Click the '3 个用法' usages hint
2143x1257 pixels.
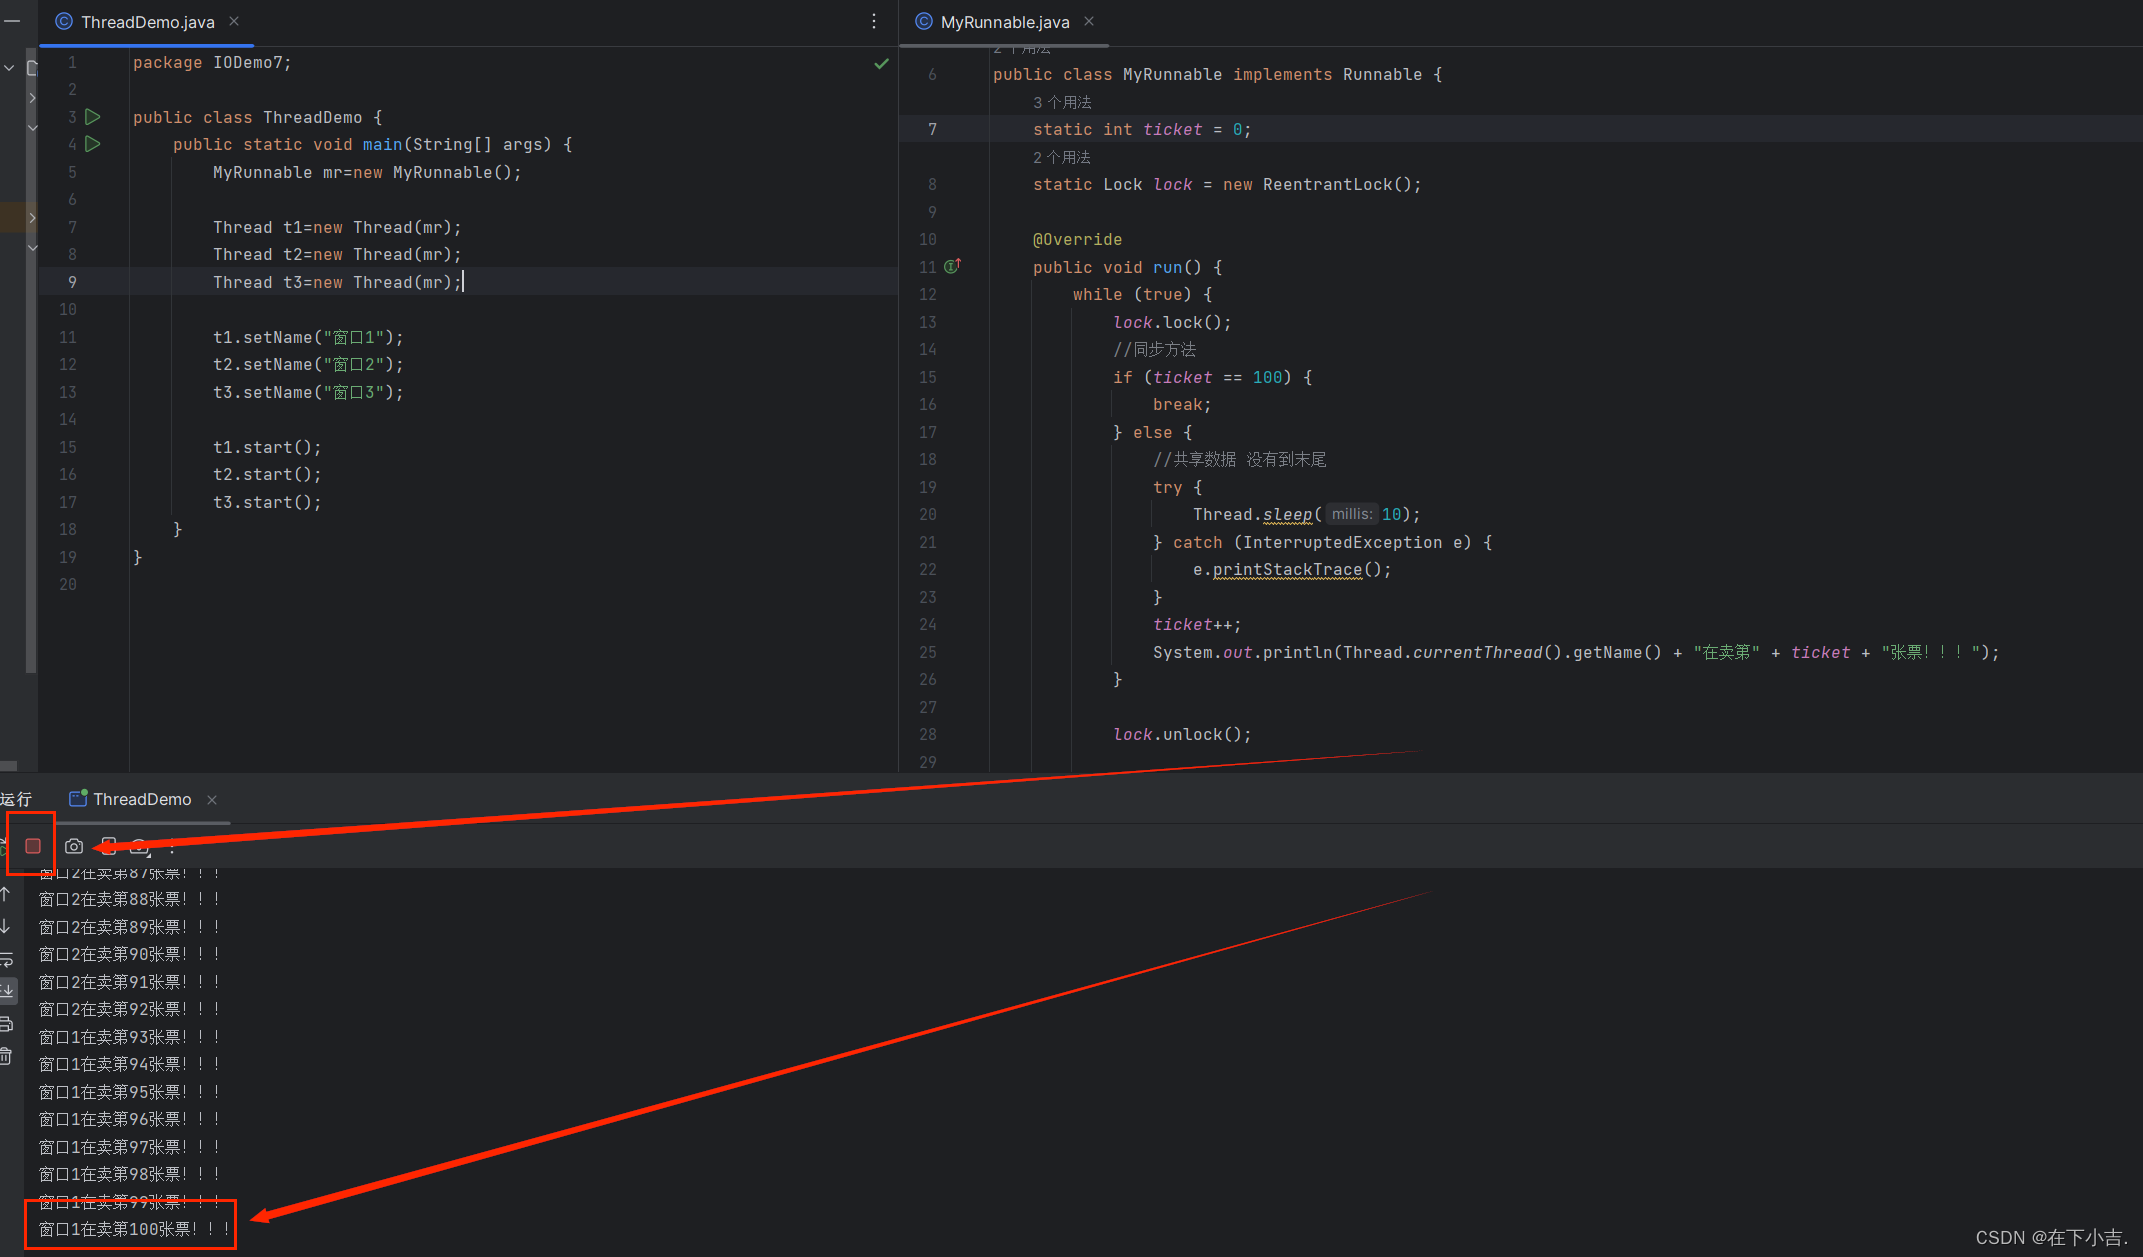(1062, 102)
